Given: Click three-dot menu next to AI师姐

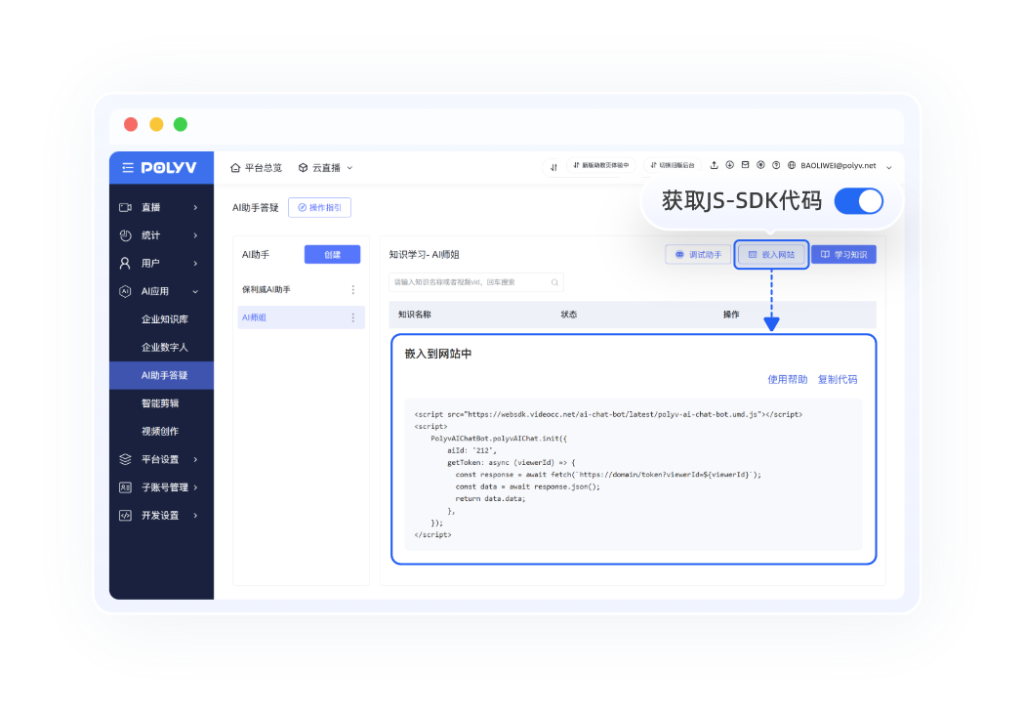Looking at the screenshot, I should (352, 318).
